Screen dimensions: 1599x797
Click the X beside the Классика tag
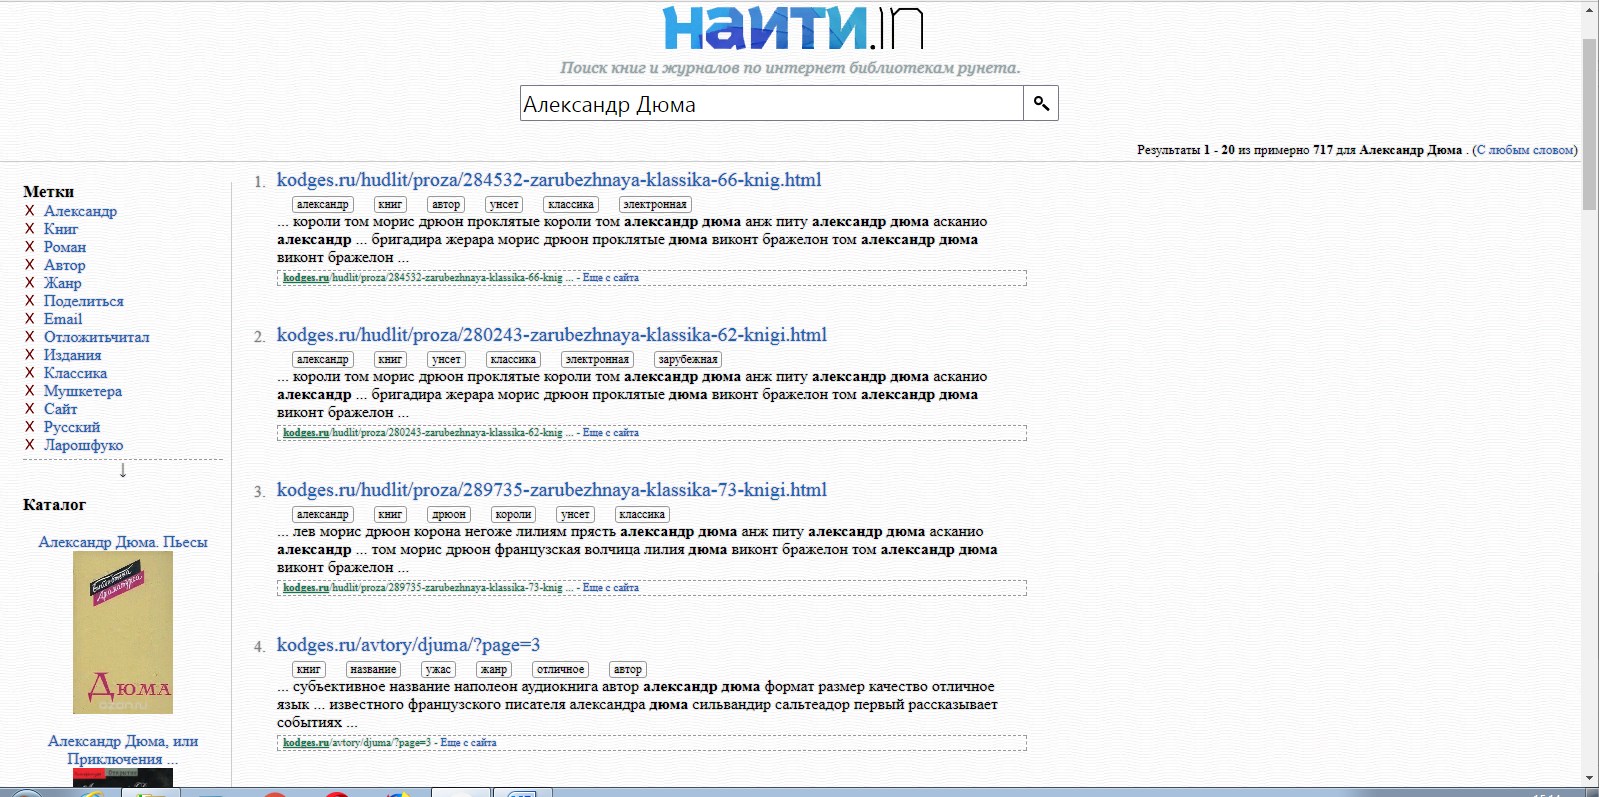click(x=29, y=373)
